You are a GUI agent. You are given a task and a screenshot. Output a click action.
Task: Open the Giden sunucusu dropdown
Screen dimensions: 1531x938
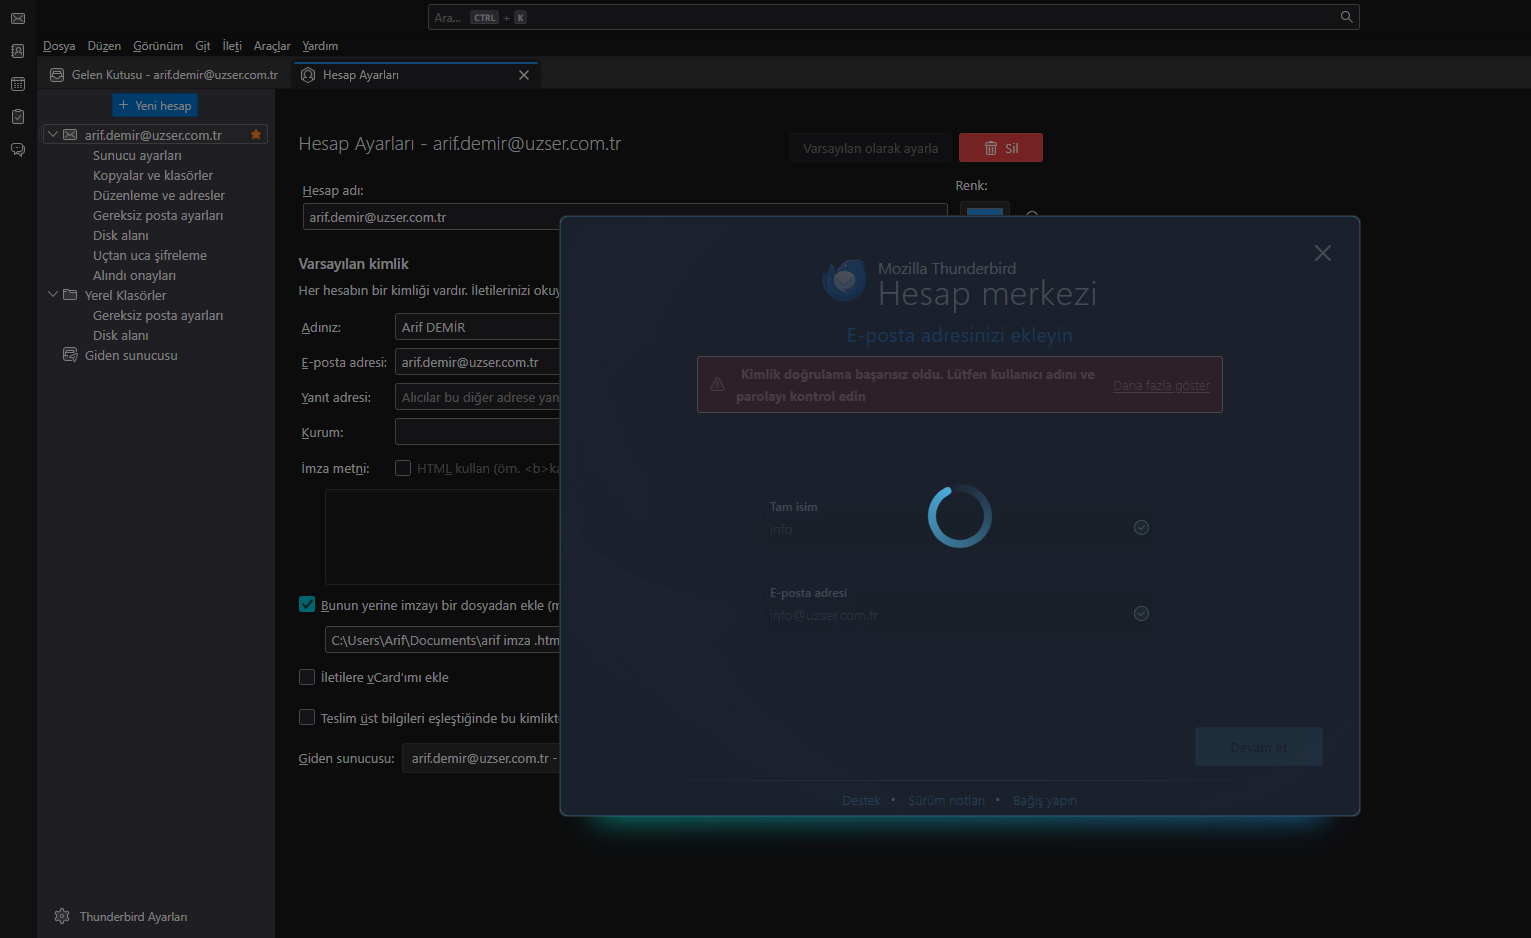tap(482, 758)
